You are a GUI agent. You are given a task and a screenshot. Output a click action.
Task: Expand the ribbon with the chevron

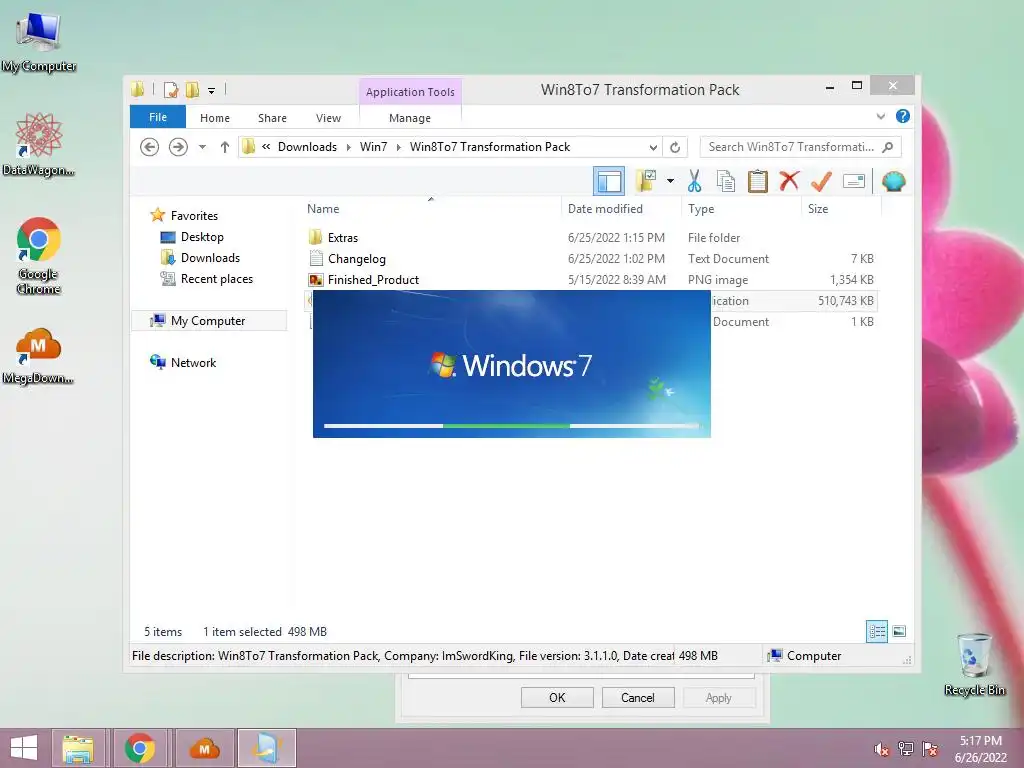[880, 116]
